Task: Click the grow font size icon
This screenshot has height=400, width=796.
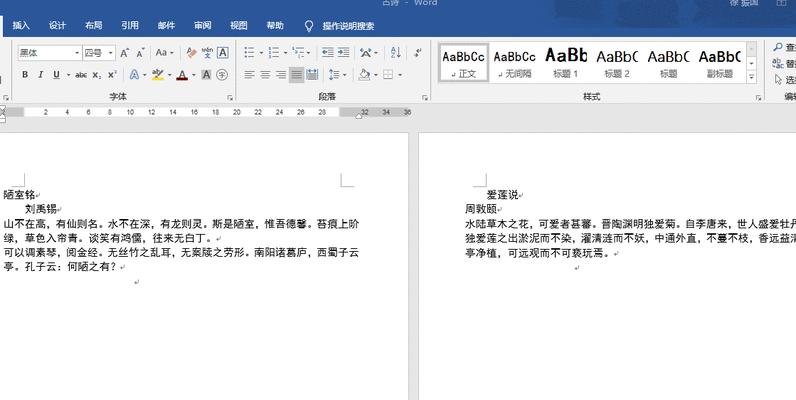Action: [125, 53]
